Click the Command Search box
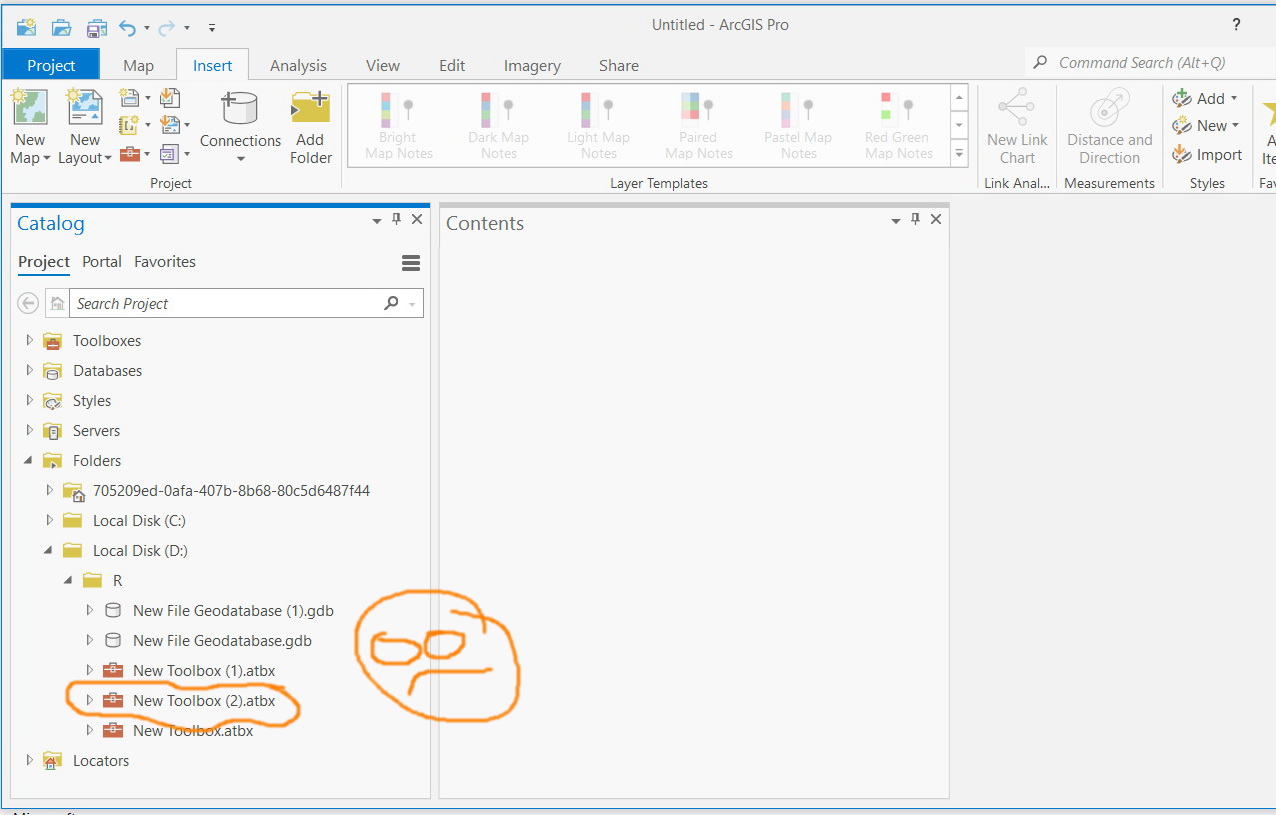1276x815 pixels. [1150, 62]
